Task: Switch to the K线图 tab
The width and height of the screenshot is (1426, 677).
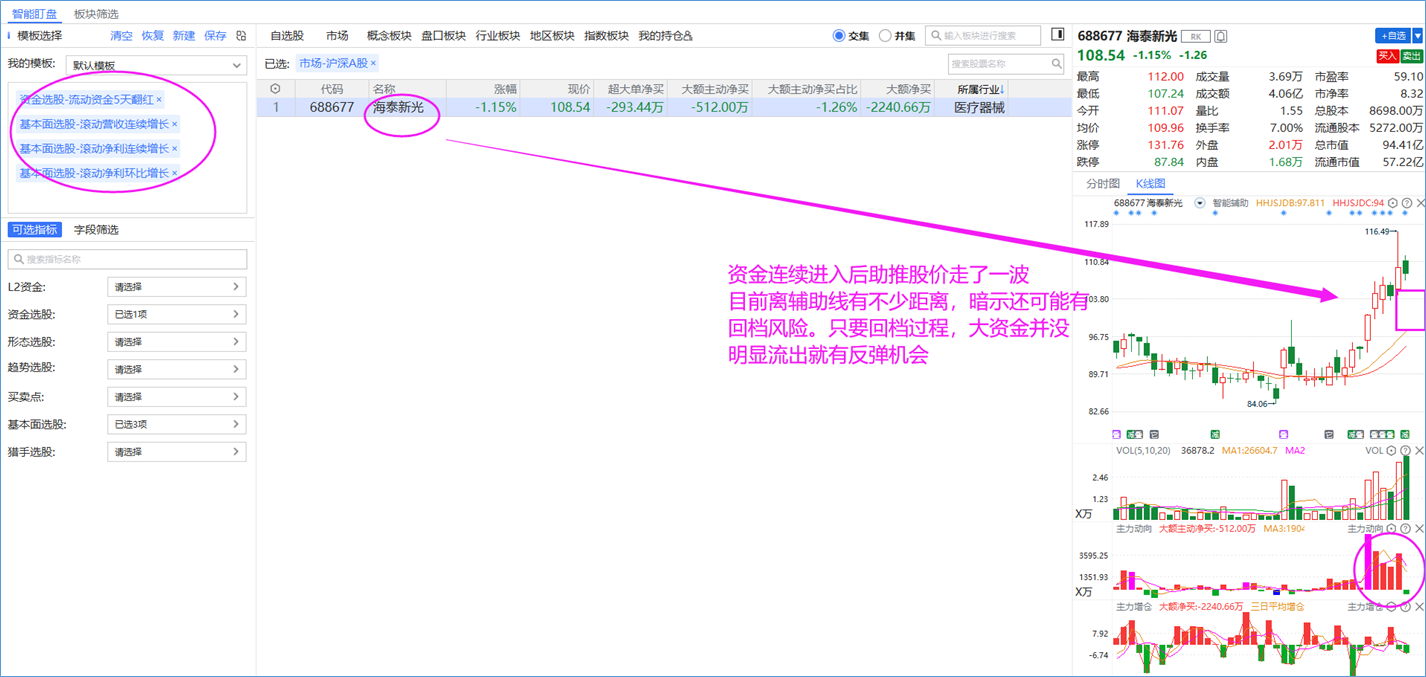Action: pos(1151,184)
